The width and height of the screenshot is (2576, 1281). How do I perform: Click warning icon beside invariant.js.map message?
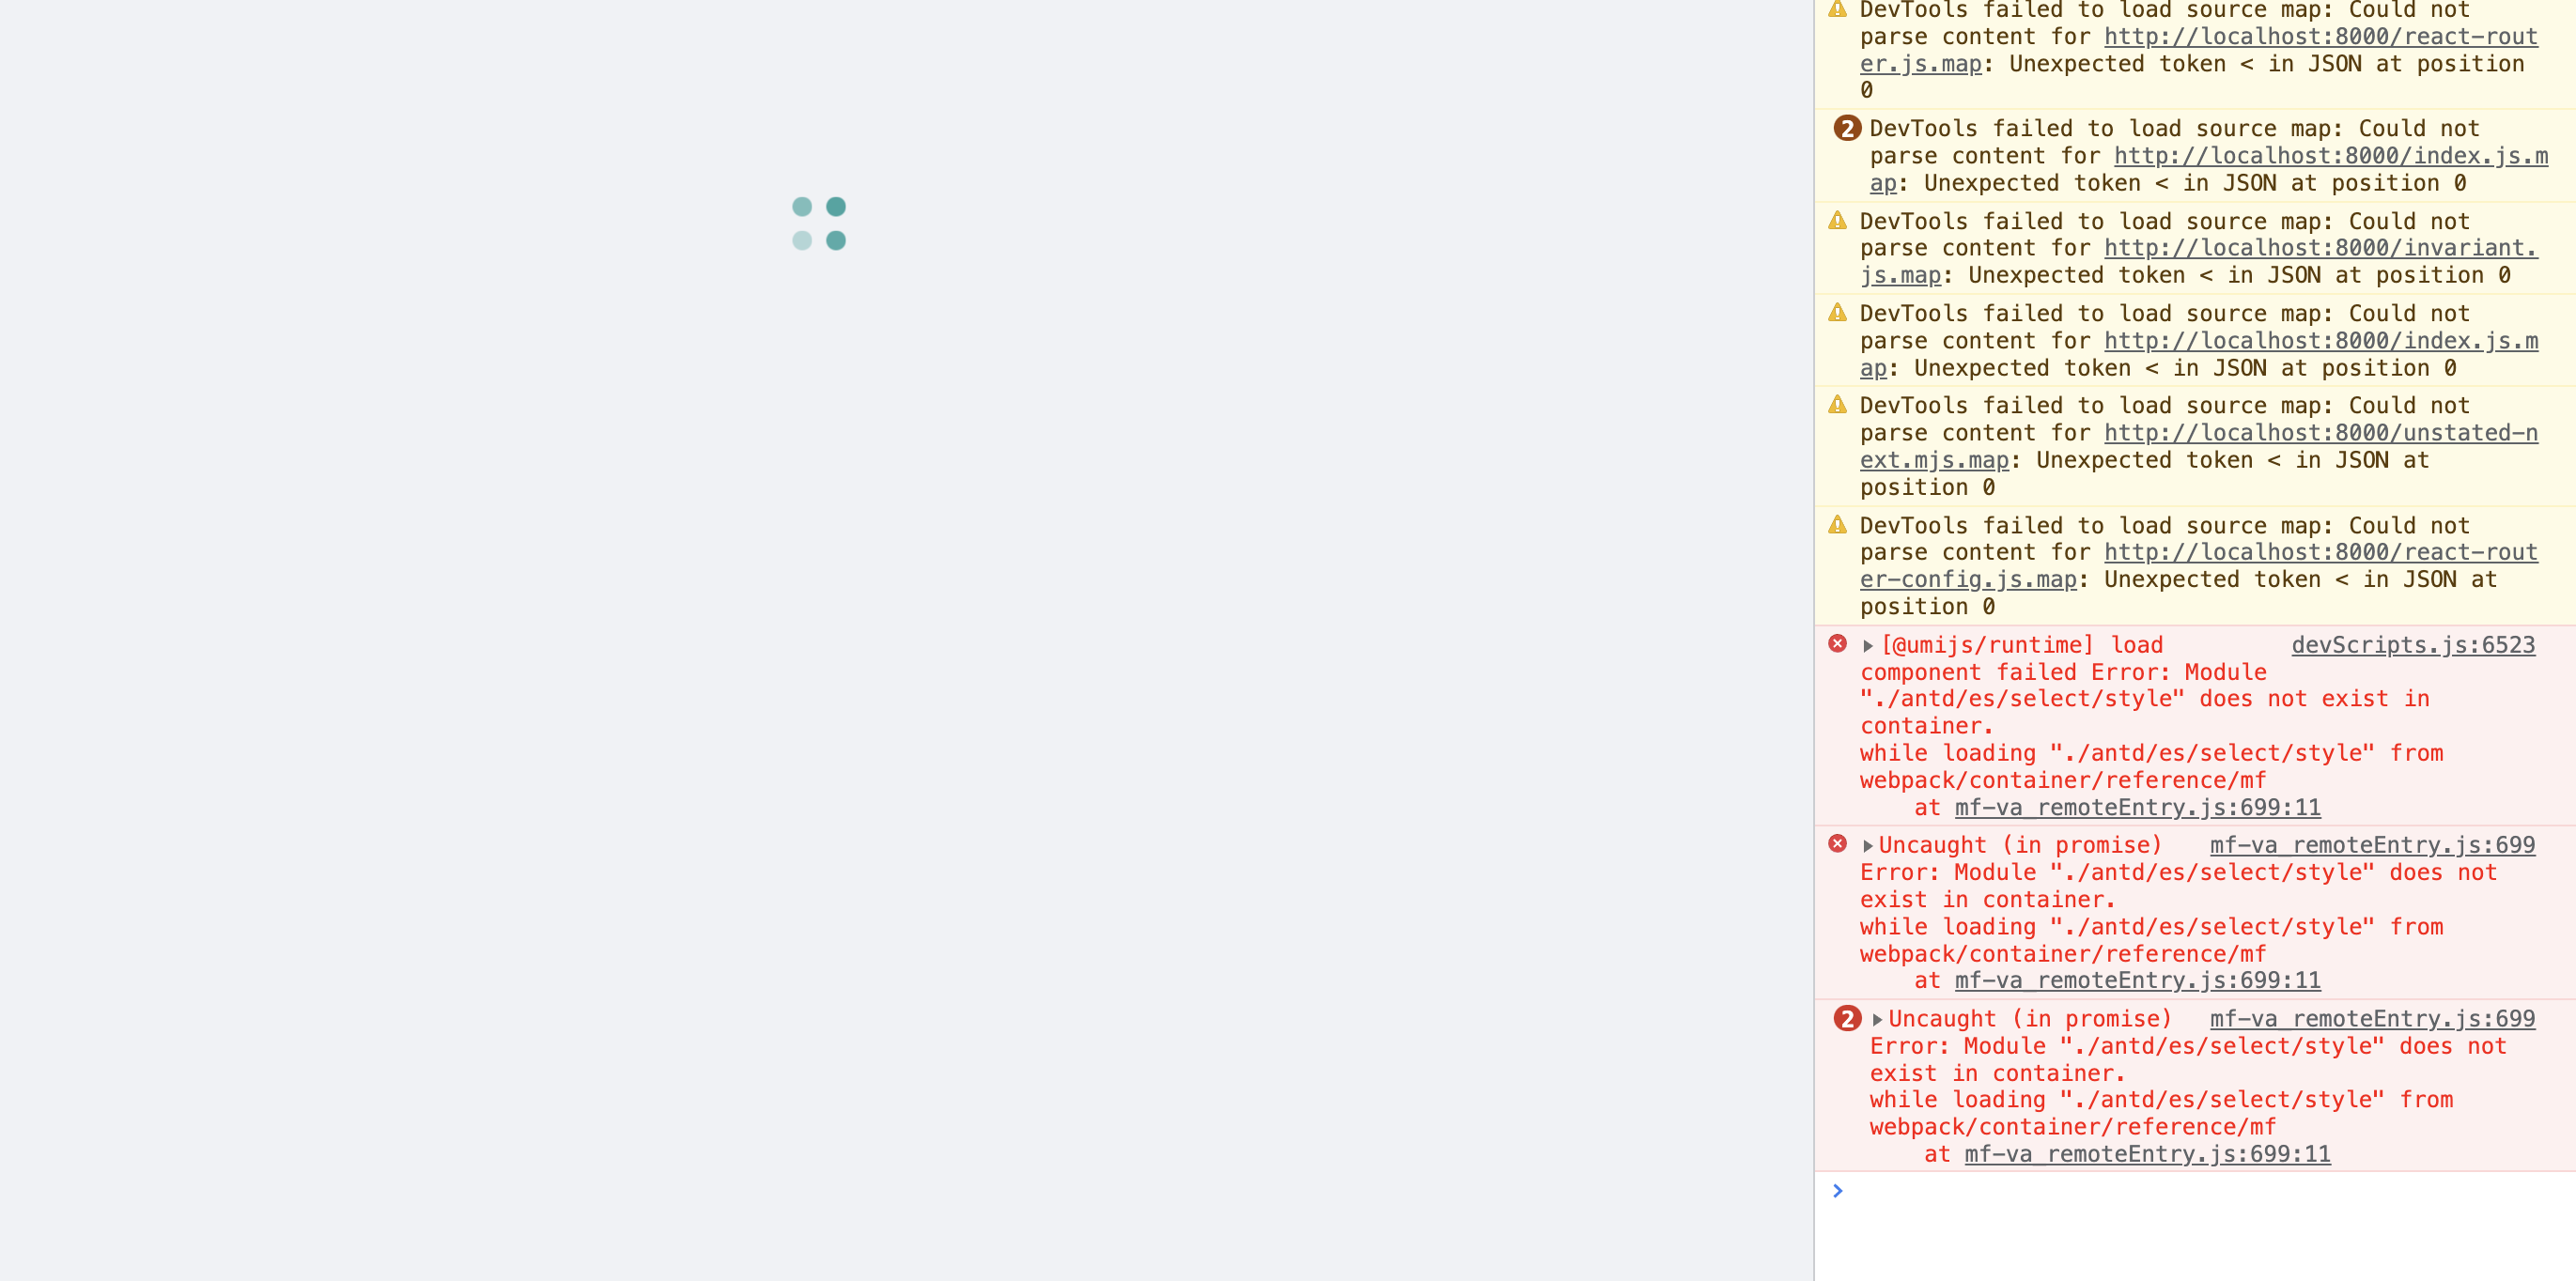(1837, 220)
